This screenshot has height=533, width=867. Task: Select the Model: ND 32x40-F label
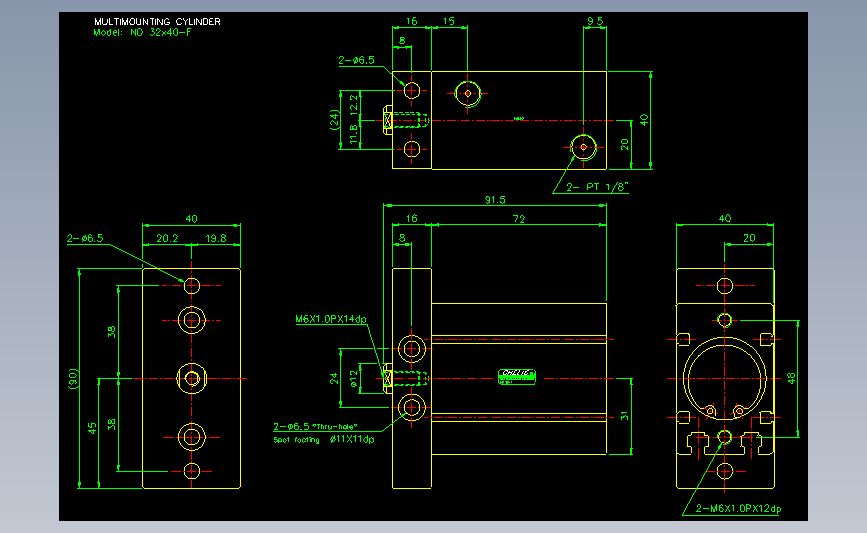(142, 32)
